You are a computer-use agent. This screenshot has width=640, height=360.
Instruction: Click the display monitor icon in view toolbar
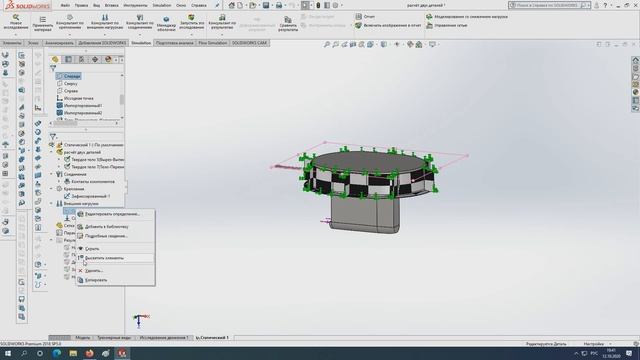(x=432, y=44)
